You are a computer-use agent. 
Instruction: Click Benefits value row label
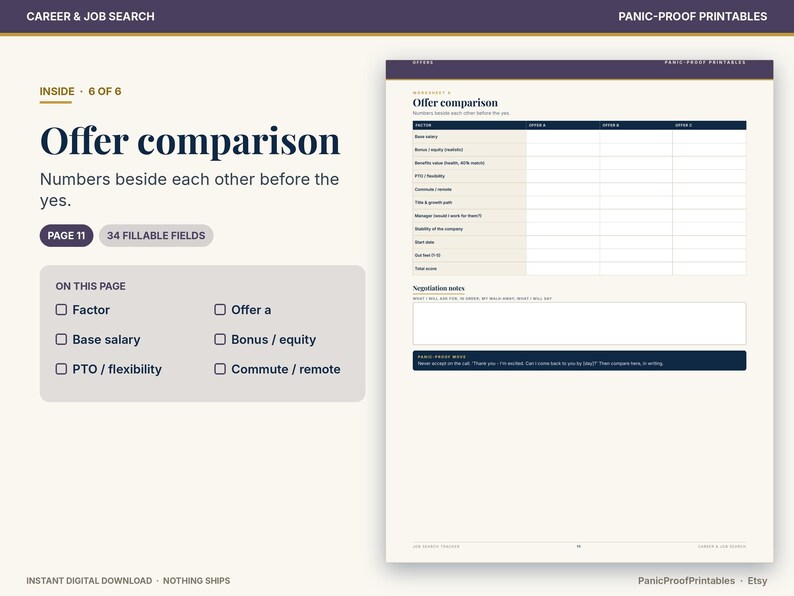(450, 163)
